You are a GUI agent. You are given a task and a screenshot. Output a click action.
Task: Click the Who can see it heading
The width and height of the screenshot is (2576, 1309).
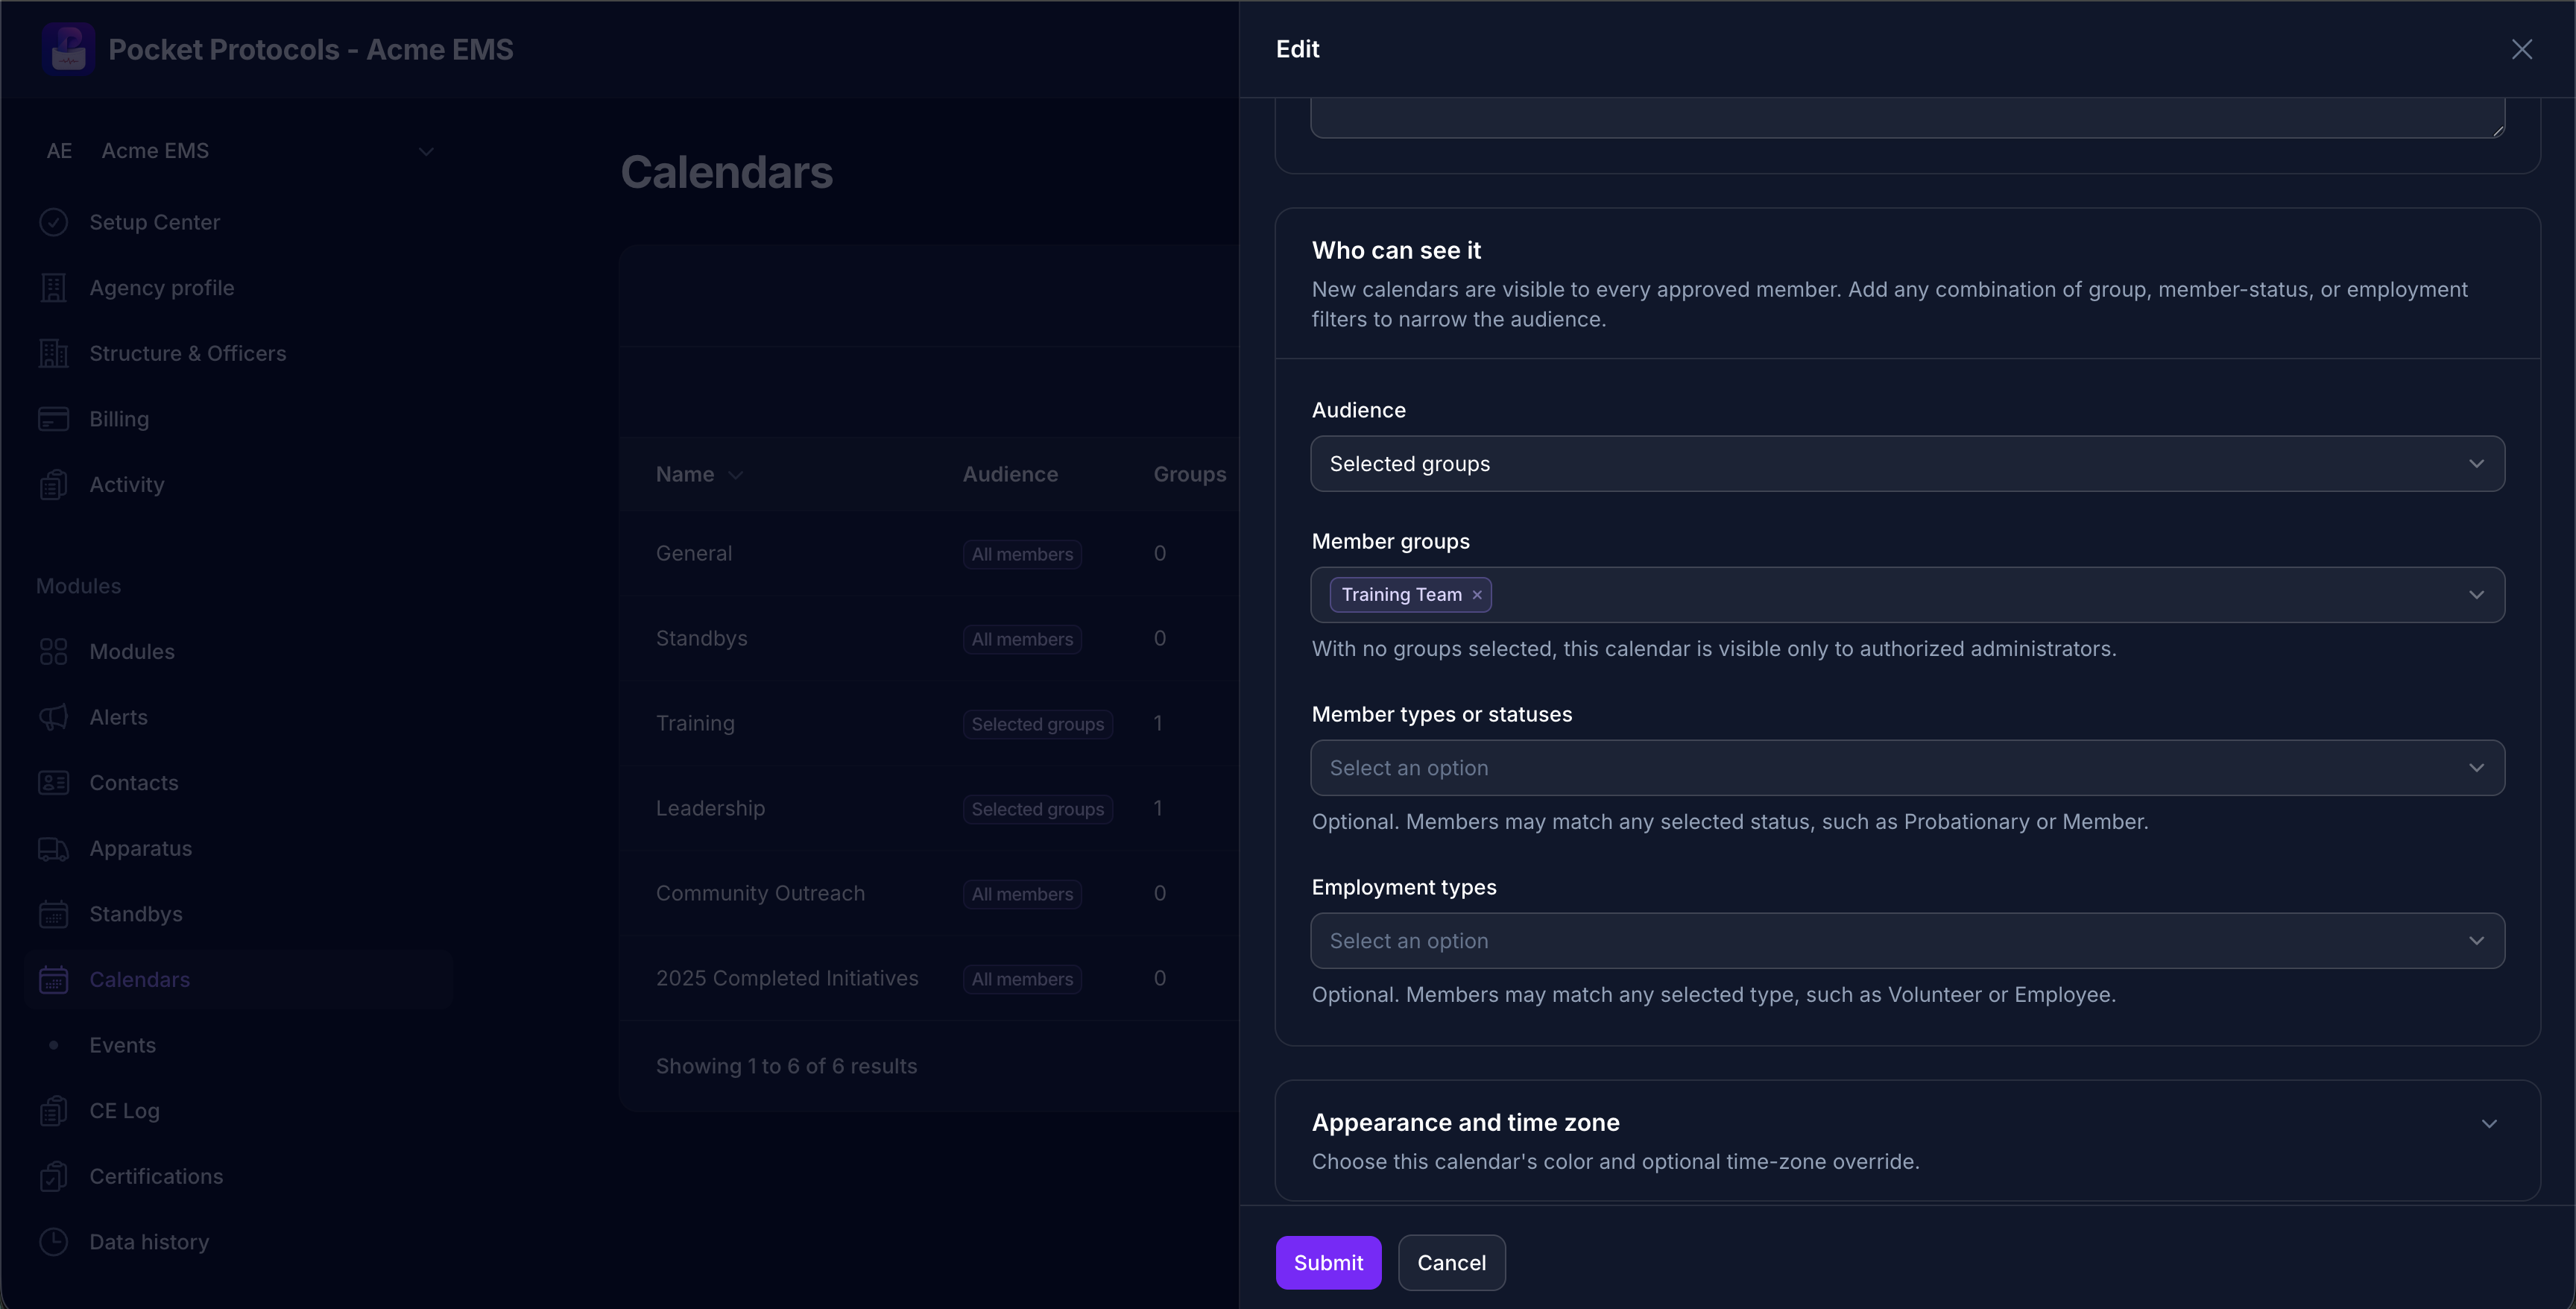click(1396, 250)
